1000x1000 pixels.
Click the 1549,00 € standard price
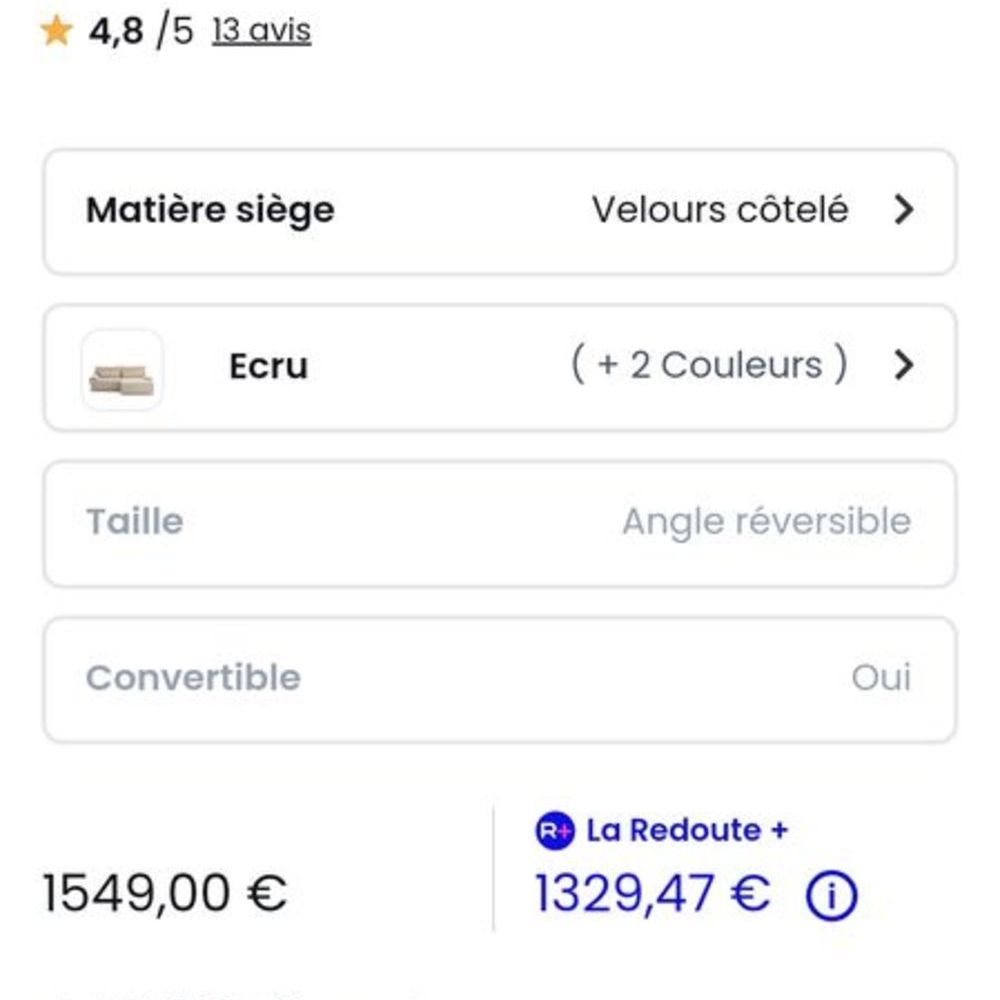(165, 893)
